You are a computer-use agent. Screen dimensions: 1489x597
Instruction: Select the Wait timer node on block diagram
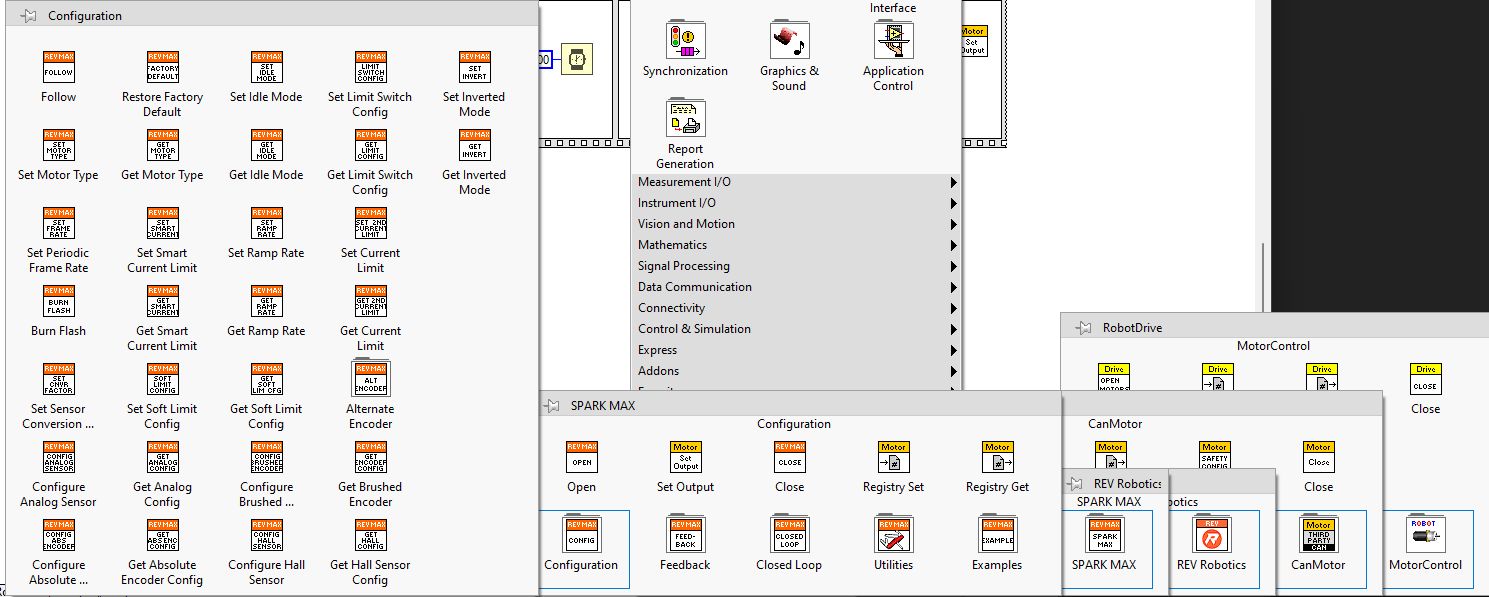pyautogui.click(x=576, y=60)
